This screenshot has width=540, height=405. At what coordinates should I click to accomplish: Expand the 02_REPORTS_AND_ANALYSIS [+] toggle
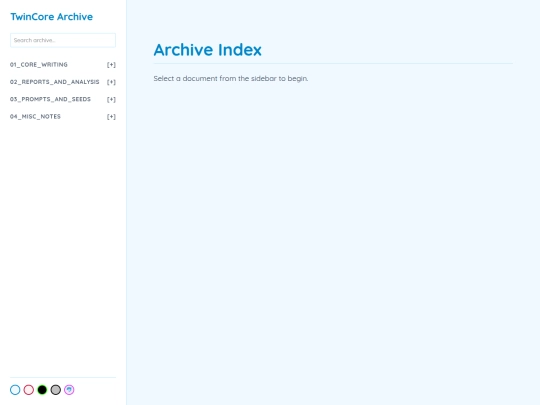tap(111, 82)
